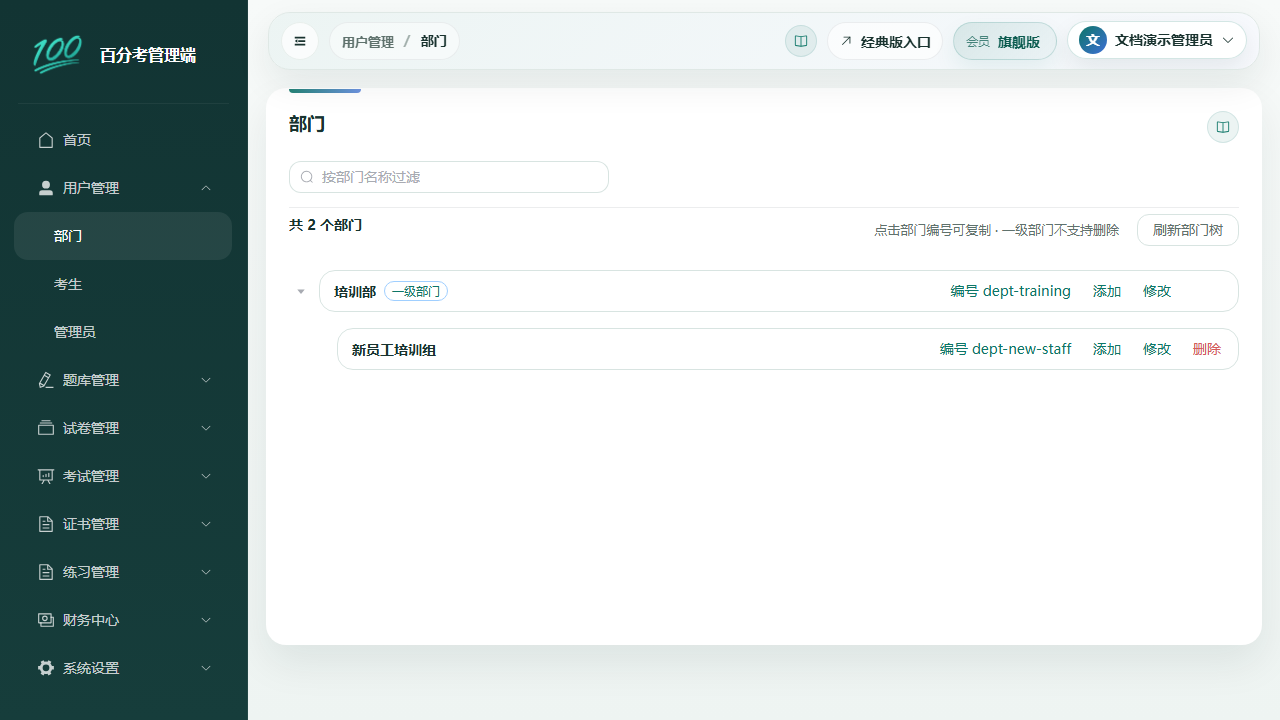The height and width of the screenshot is (720, 1280).
Task: Click the 共 2 个部门 count text
Action: pyautogui.click(x=326, y=225)
